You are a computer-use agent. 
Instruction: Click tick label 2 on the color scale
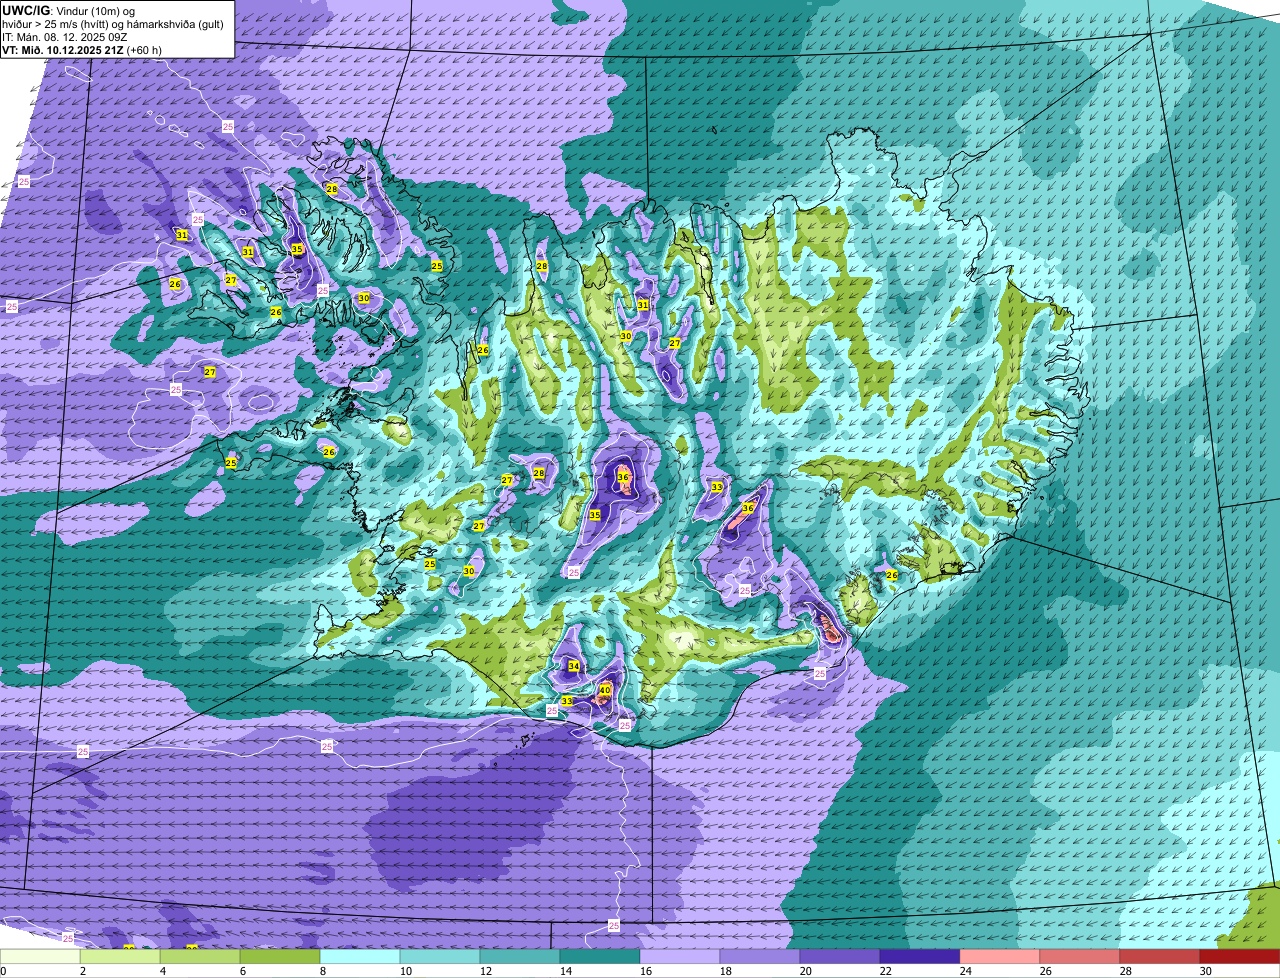(82, 971)
